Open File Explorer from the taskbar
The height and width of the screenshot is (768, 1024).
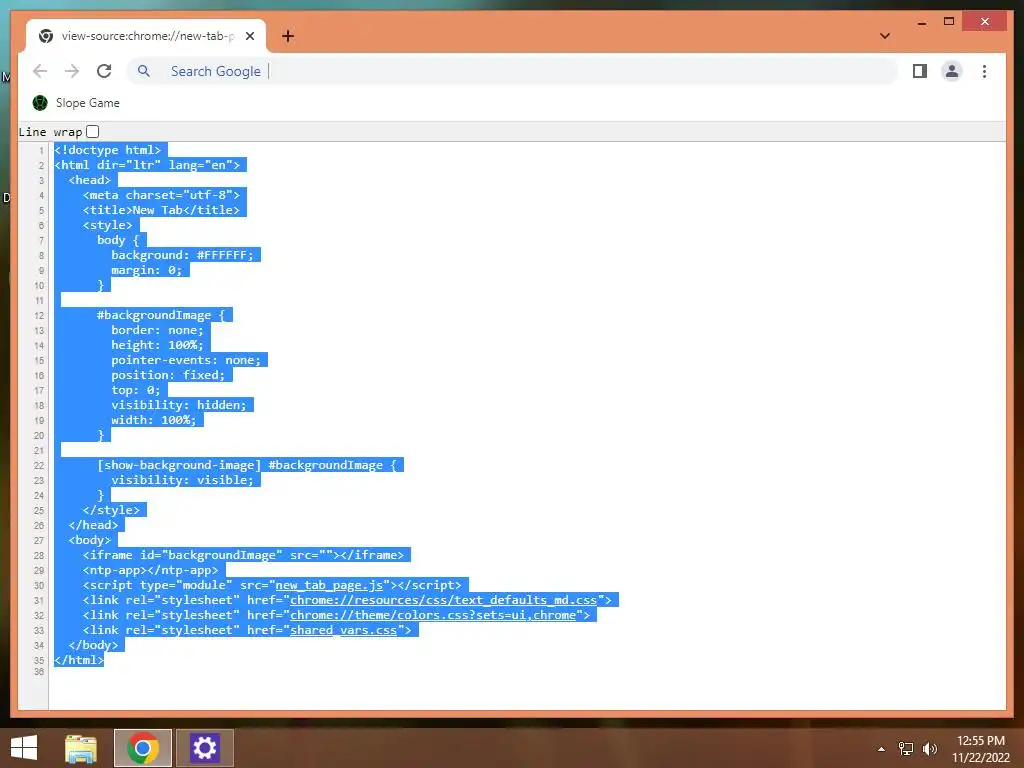[x=81, y=748]
